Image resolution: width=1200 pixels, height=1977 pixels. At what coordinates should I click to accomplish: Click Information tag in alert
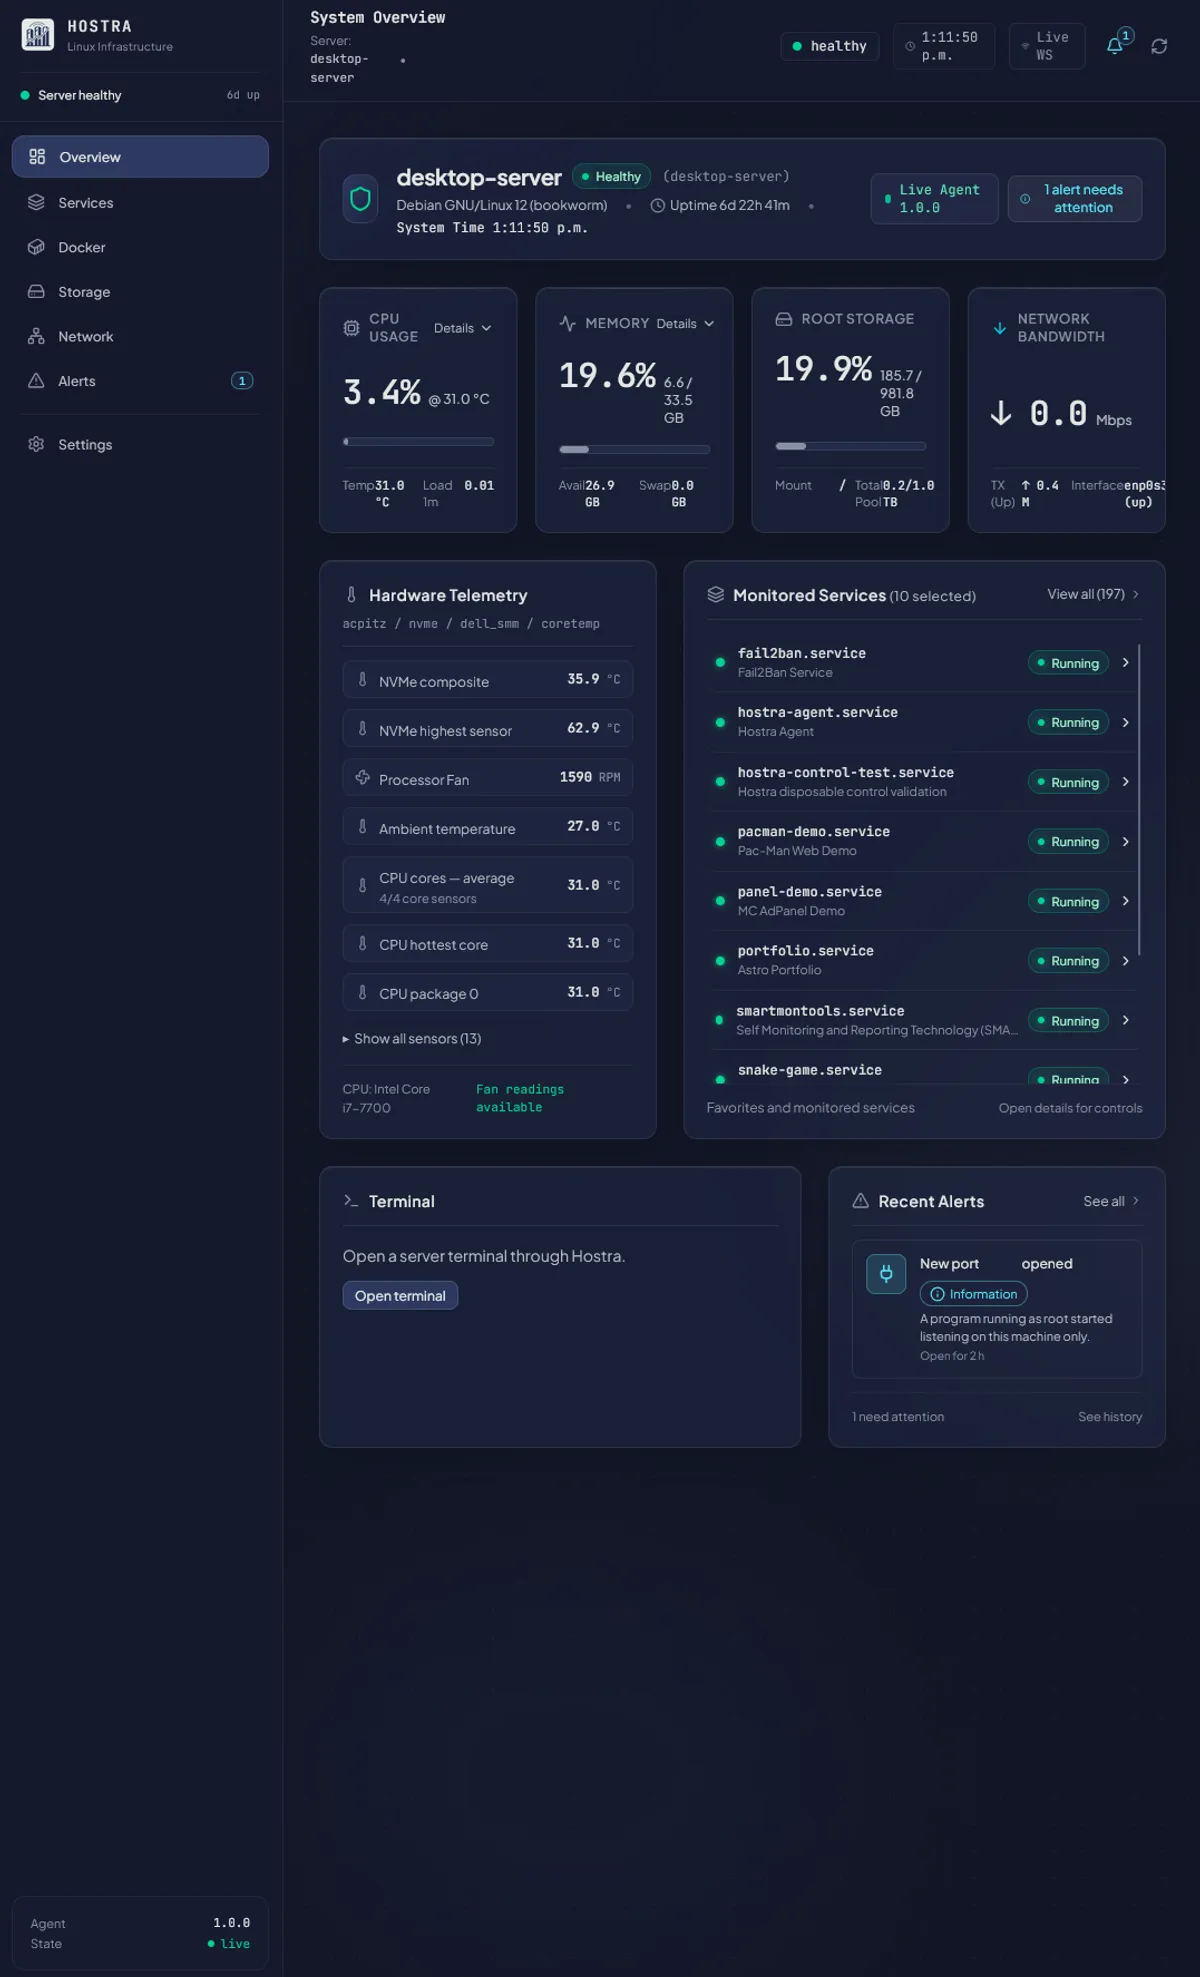pos(973,1294)
